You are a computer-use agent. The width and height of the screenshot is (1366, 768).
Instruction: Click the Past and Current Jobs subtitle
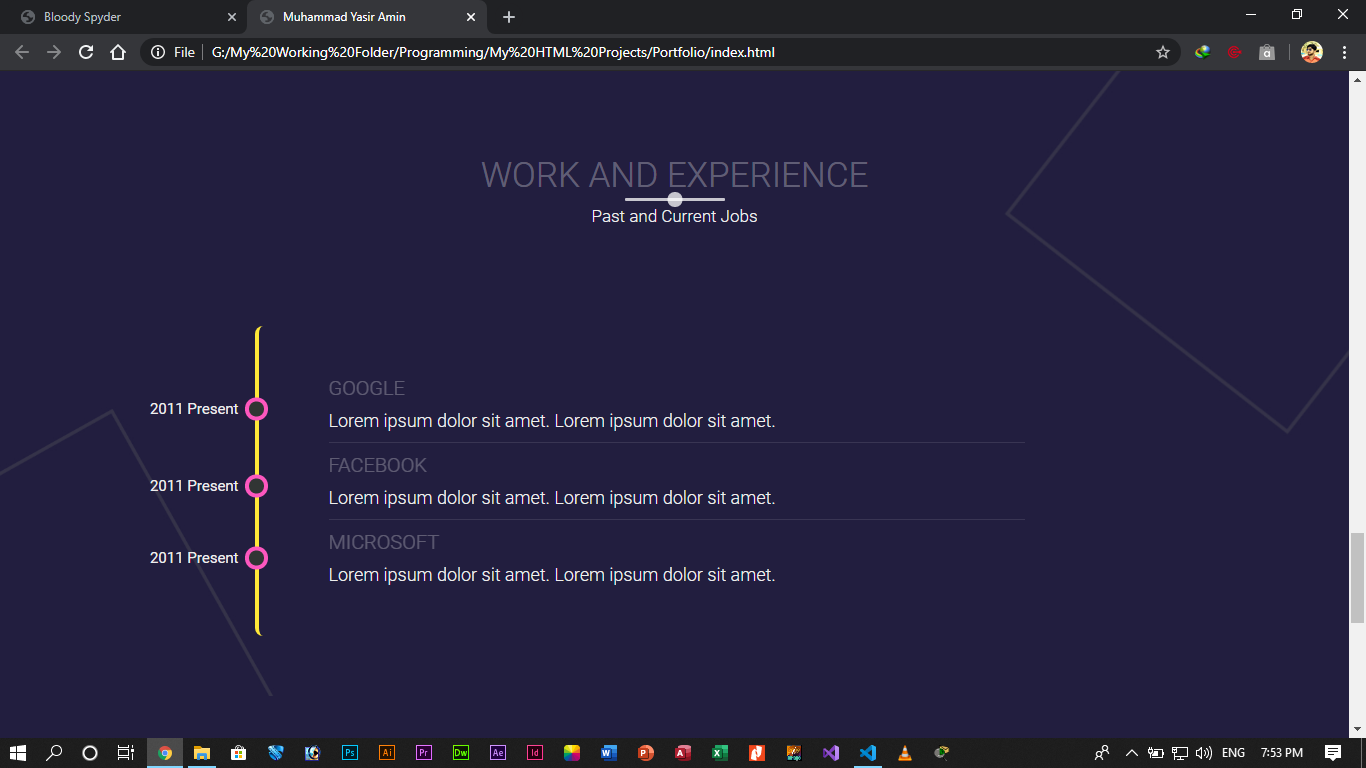pyautogui.click(x=675, y=216)
